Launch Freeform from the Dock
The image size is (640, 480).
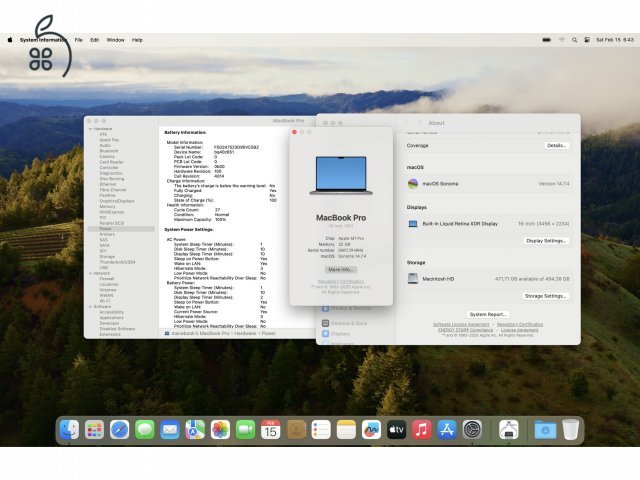[371, 430]
